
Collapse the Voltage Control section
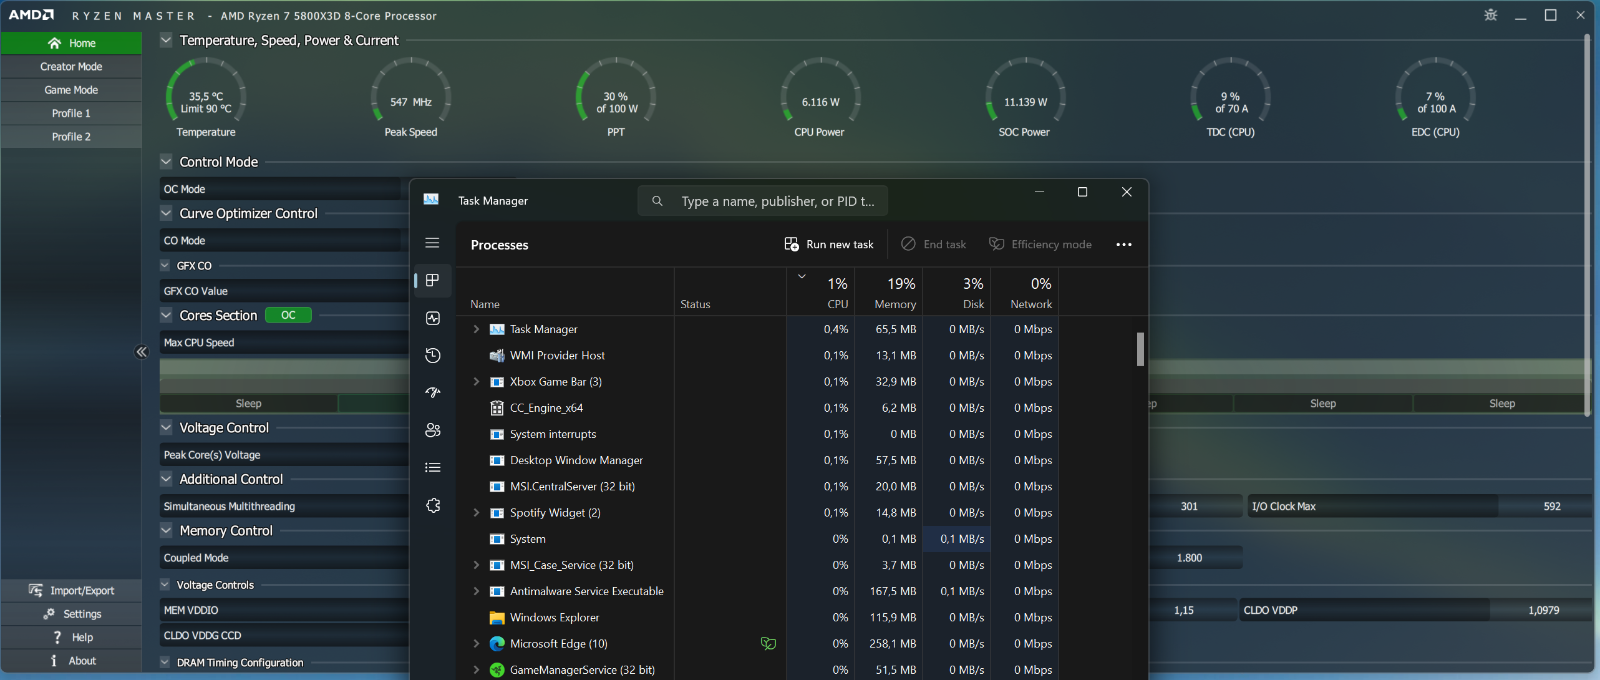pyautogui.click(x=166, y=427)
